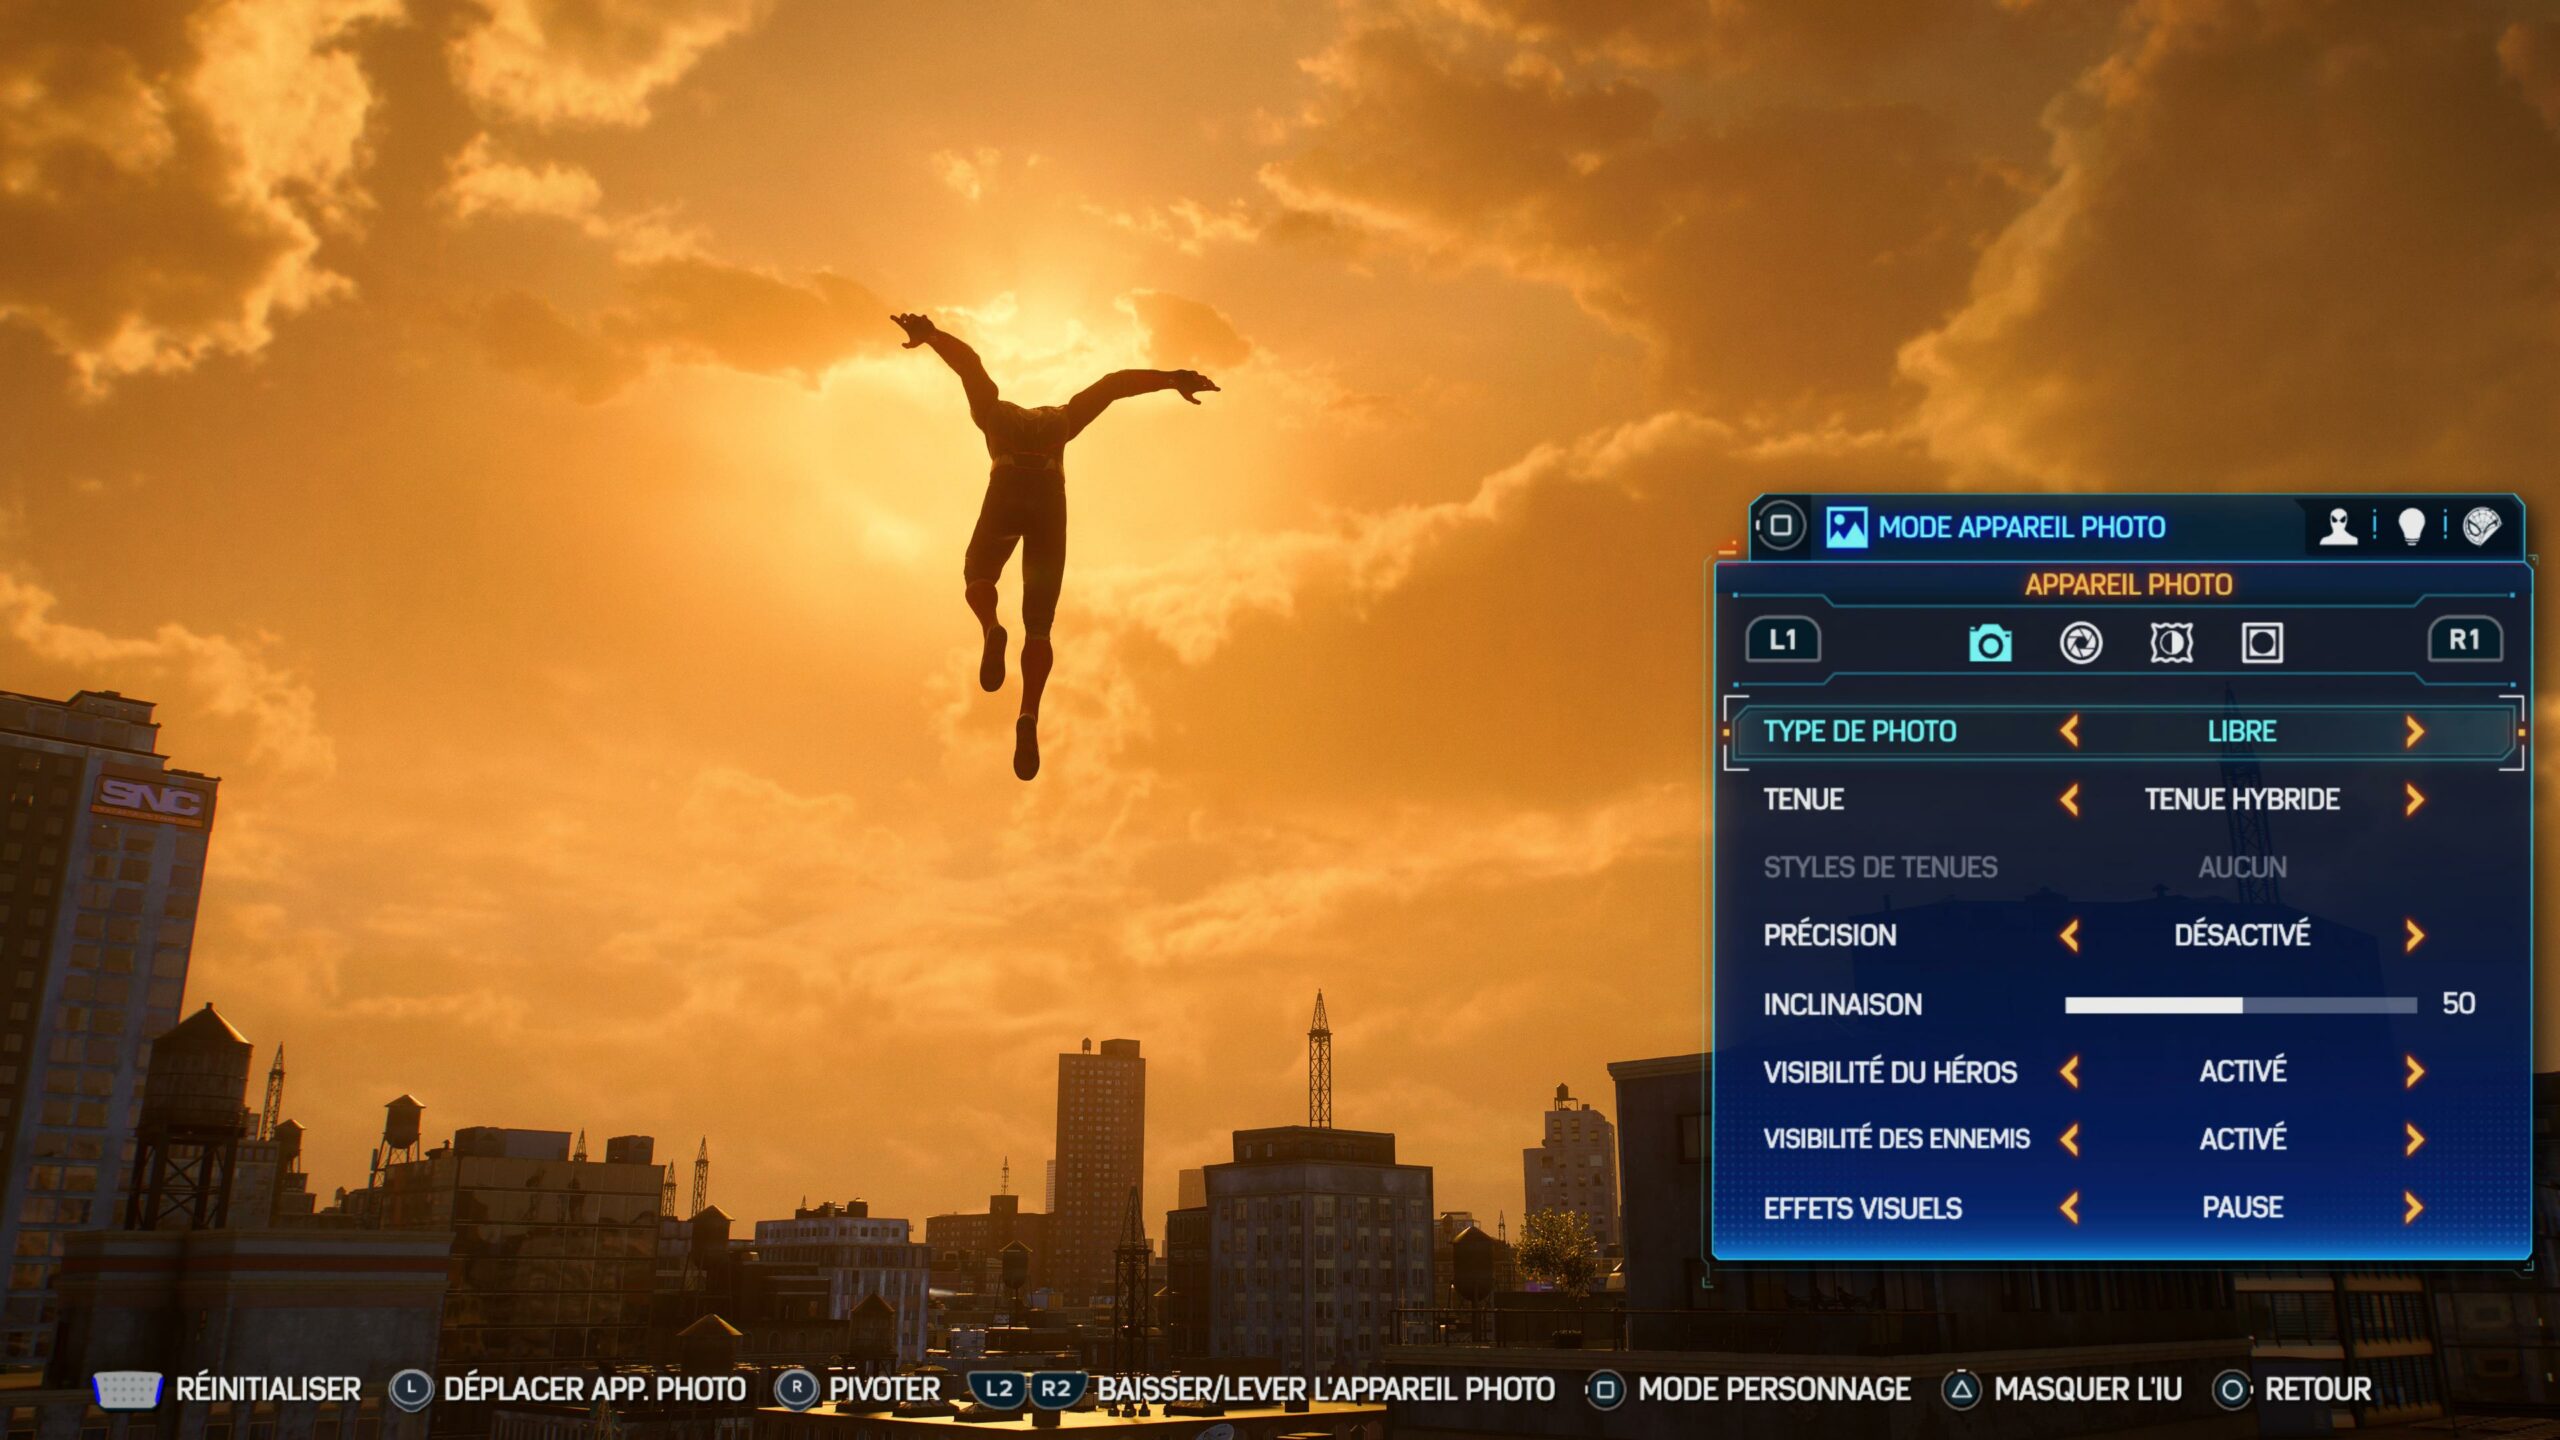
Task: Open the frame and vignette tab icon
Action: pos(2262,642)
